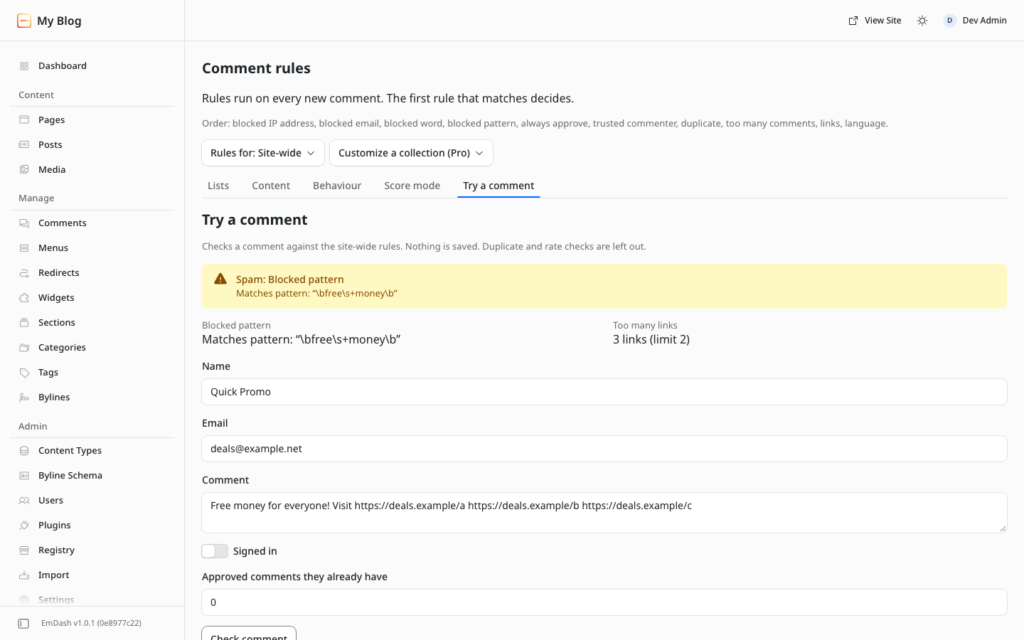Click the EmDash v1.0.1 version text
1024x640 pixels.
(91, 623)
